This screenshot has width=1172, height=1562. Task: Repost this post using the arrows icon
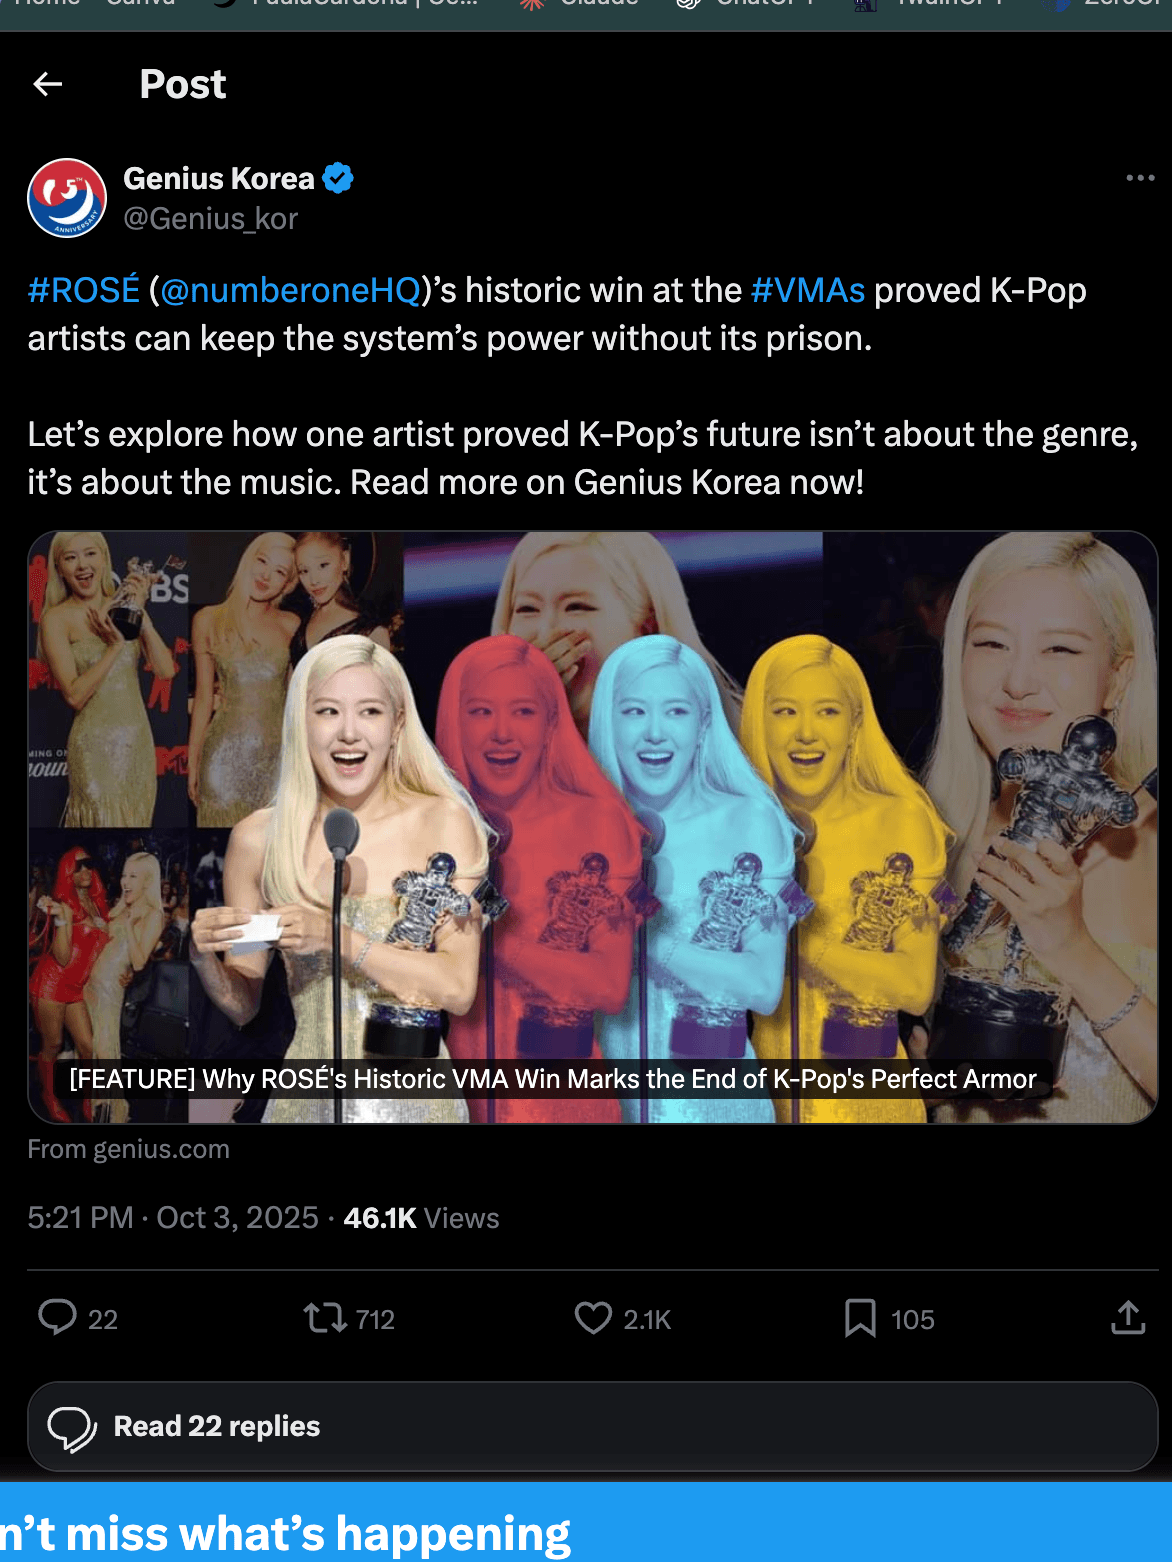[x=324, y=1317]
